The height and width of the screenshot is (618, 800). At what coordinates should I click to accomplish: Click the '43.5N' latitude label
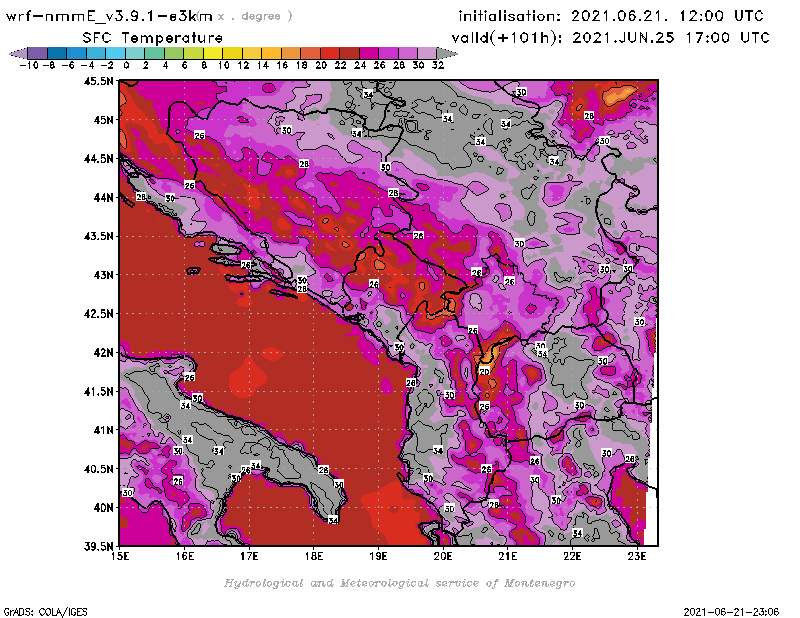(x=98, y=236)
